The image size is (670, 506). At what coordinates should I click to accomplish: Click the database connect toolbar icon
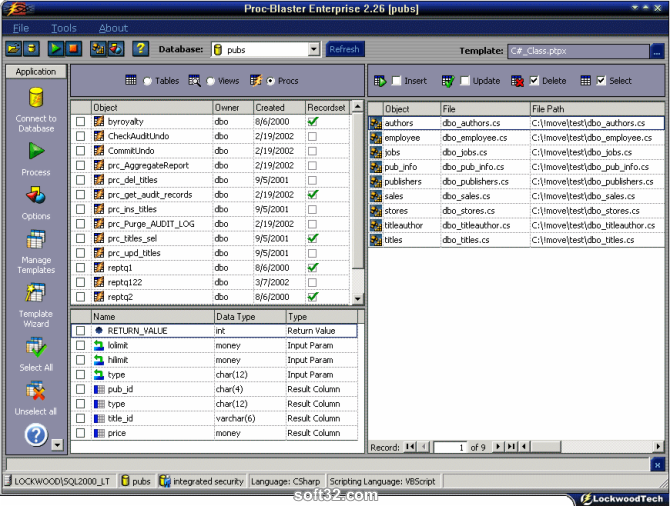click(x=31, y=49)
